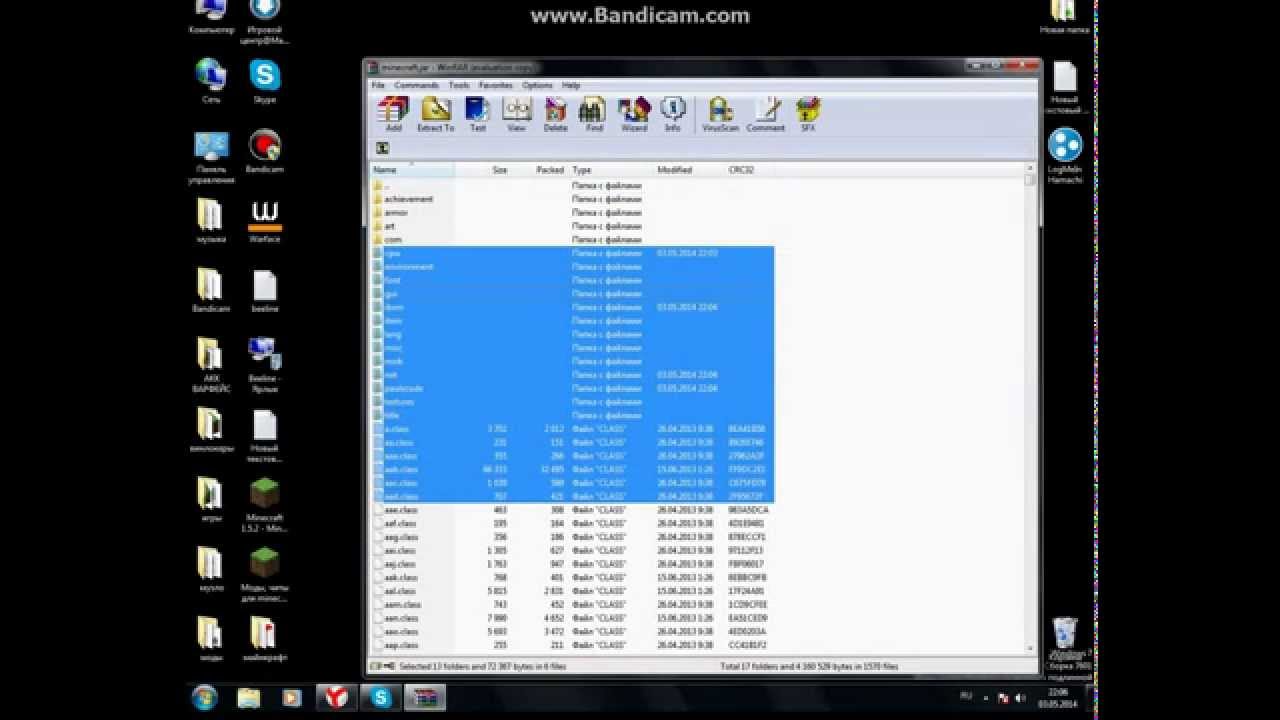The image size is (1280, 720).
Task: Open the Tools menu
Action: (459, 85)
